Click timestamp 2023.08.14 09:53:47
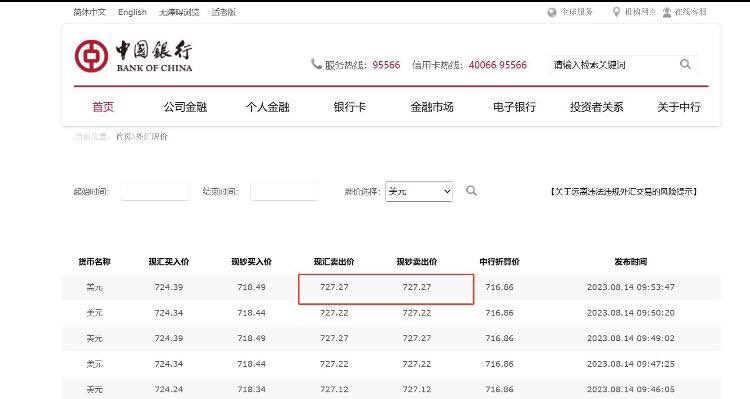The image size is (750, 399). (x=630, y=287)
